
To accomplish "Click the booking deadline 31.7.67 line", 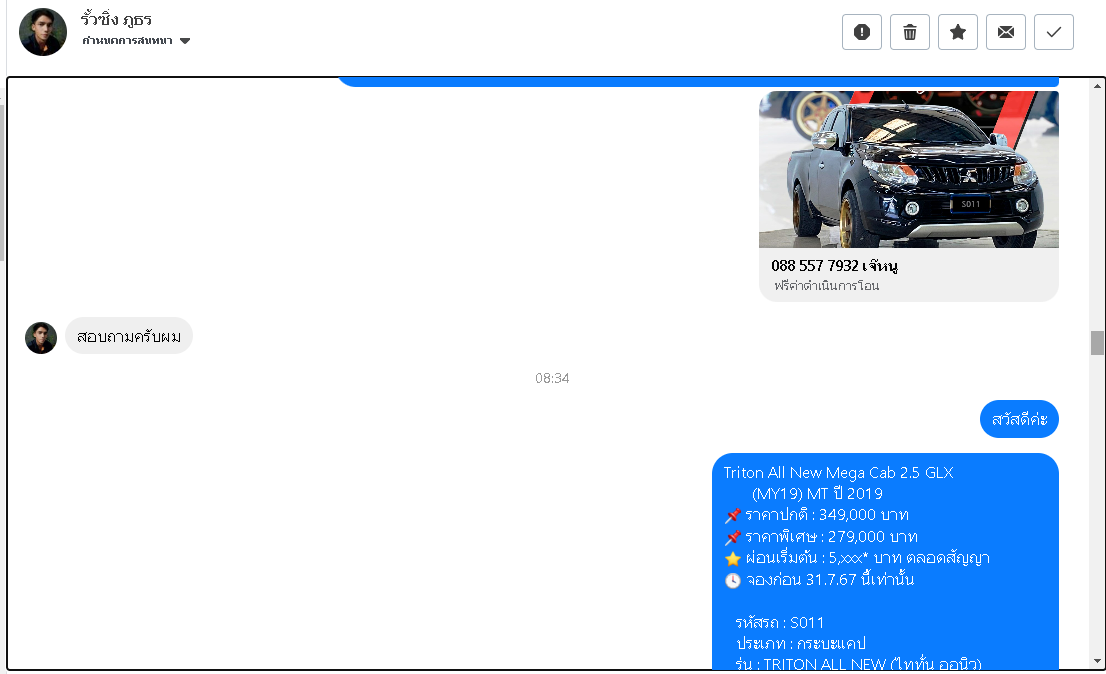I will point(819,580).
